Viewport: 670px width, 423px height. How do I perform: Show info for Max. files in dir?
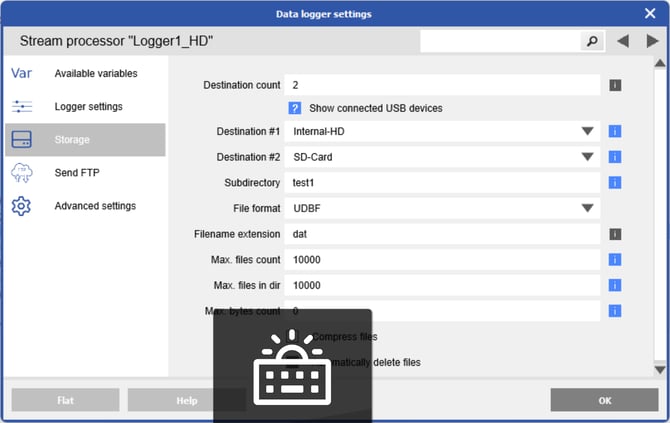[615, 285]
